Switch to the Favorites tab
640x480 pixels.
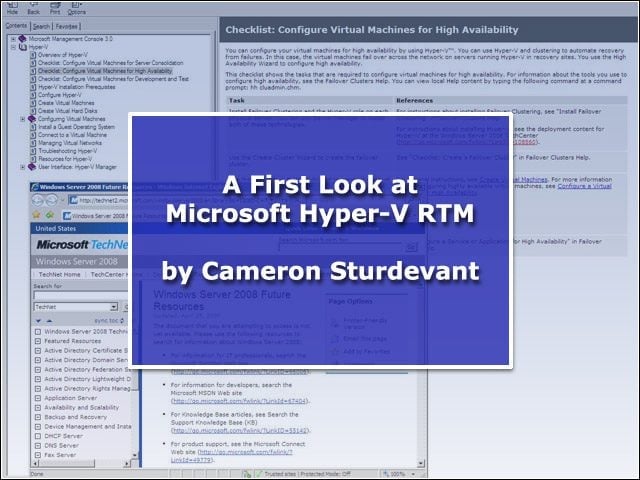pos(67,27)
